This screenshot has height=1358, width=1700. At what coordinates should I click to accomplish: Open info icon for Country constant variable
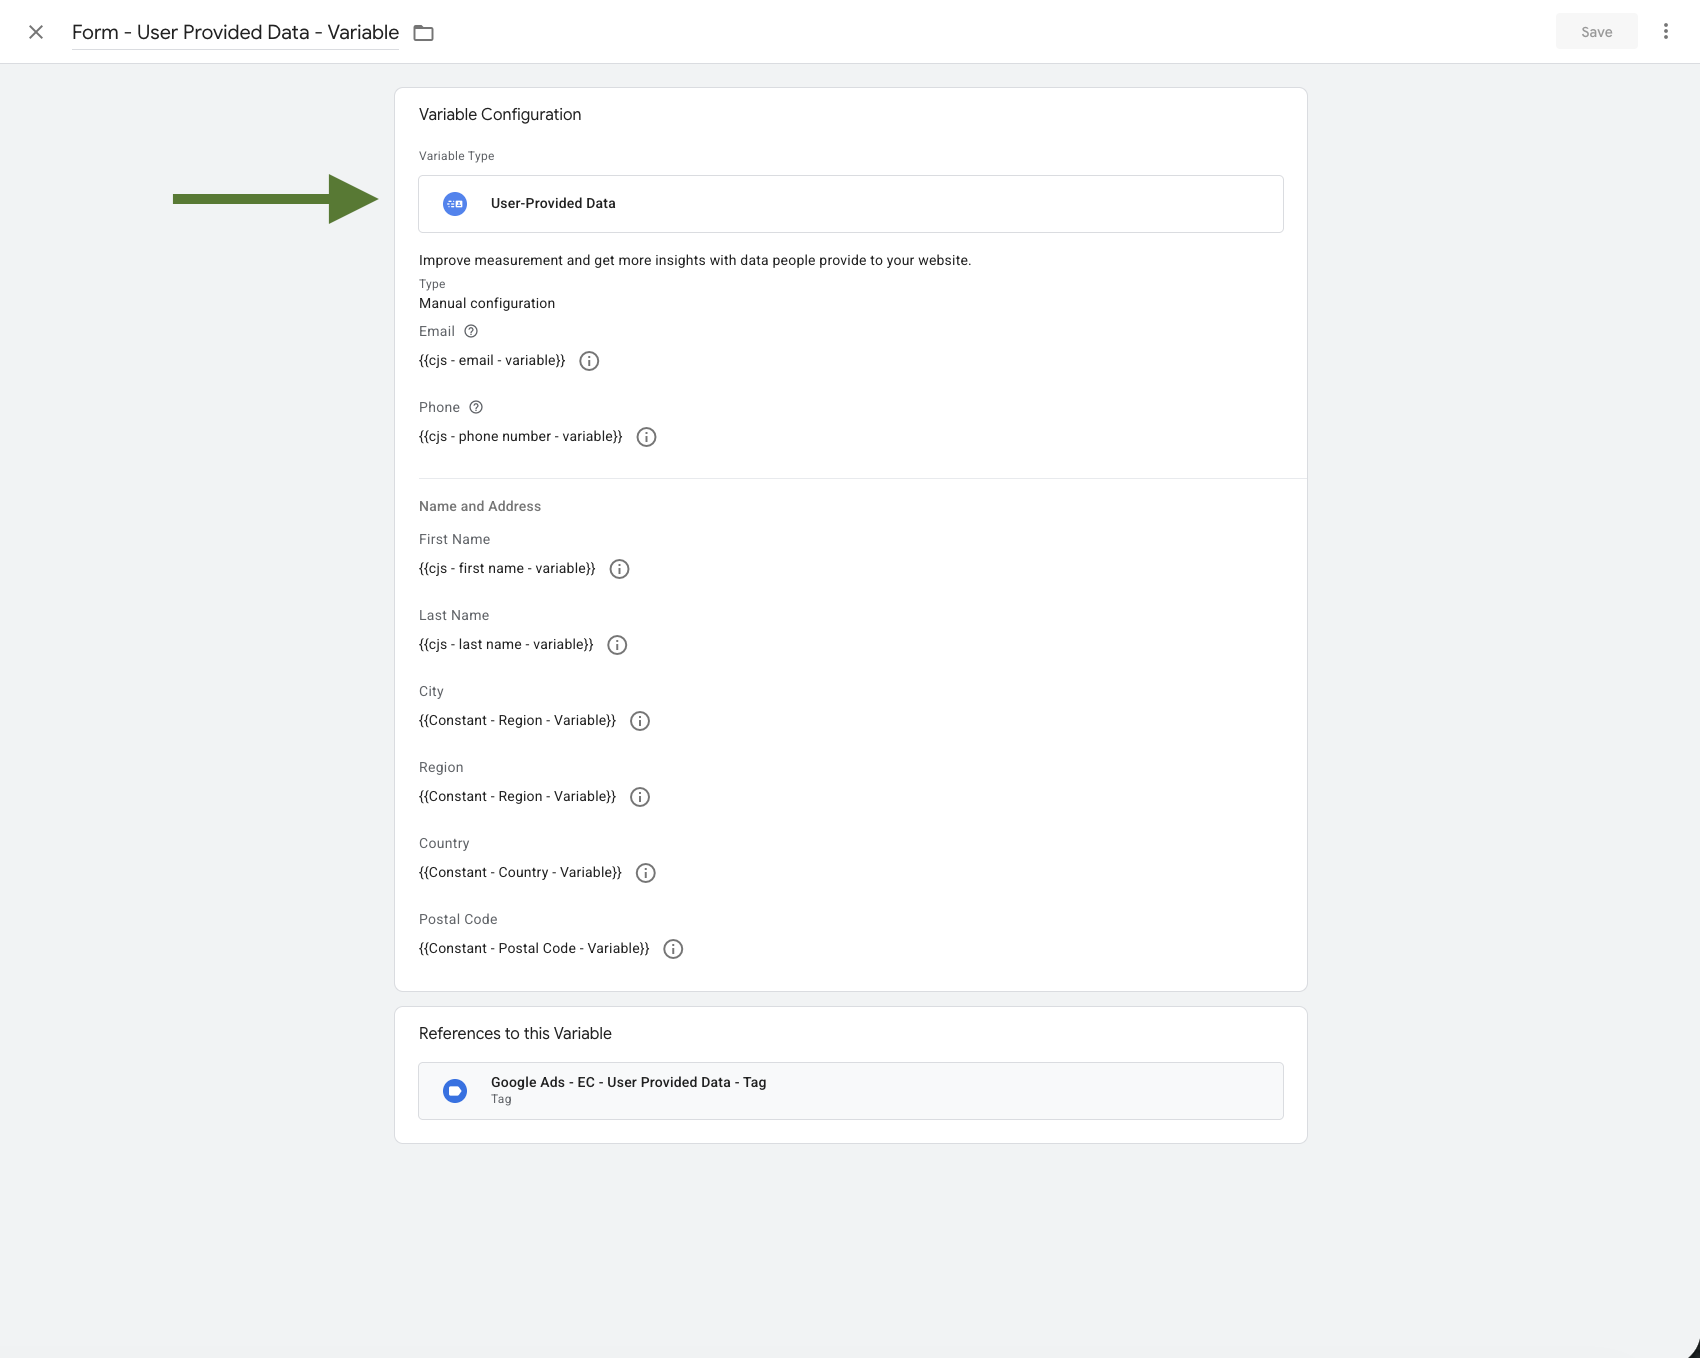point(646,873)
